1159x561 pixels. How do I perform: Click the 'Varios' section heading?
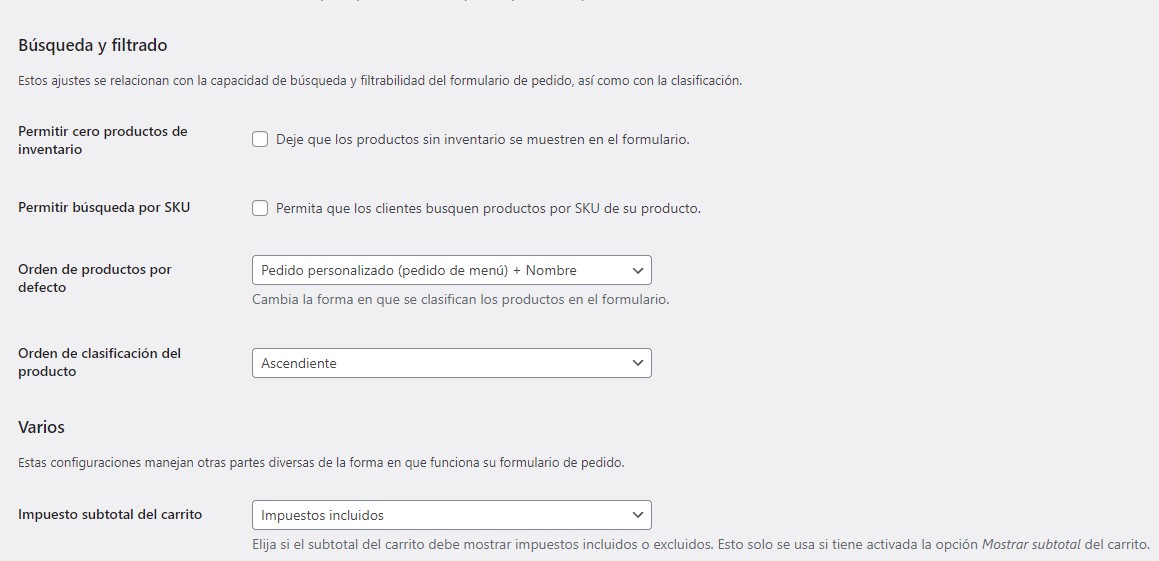[x=41, y=427]
